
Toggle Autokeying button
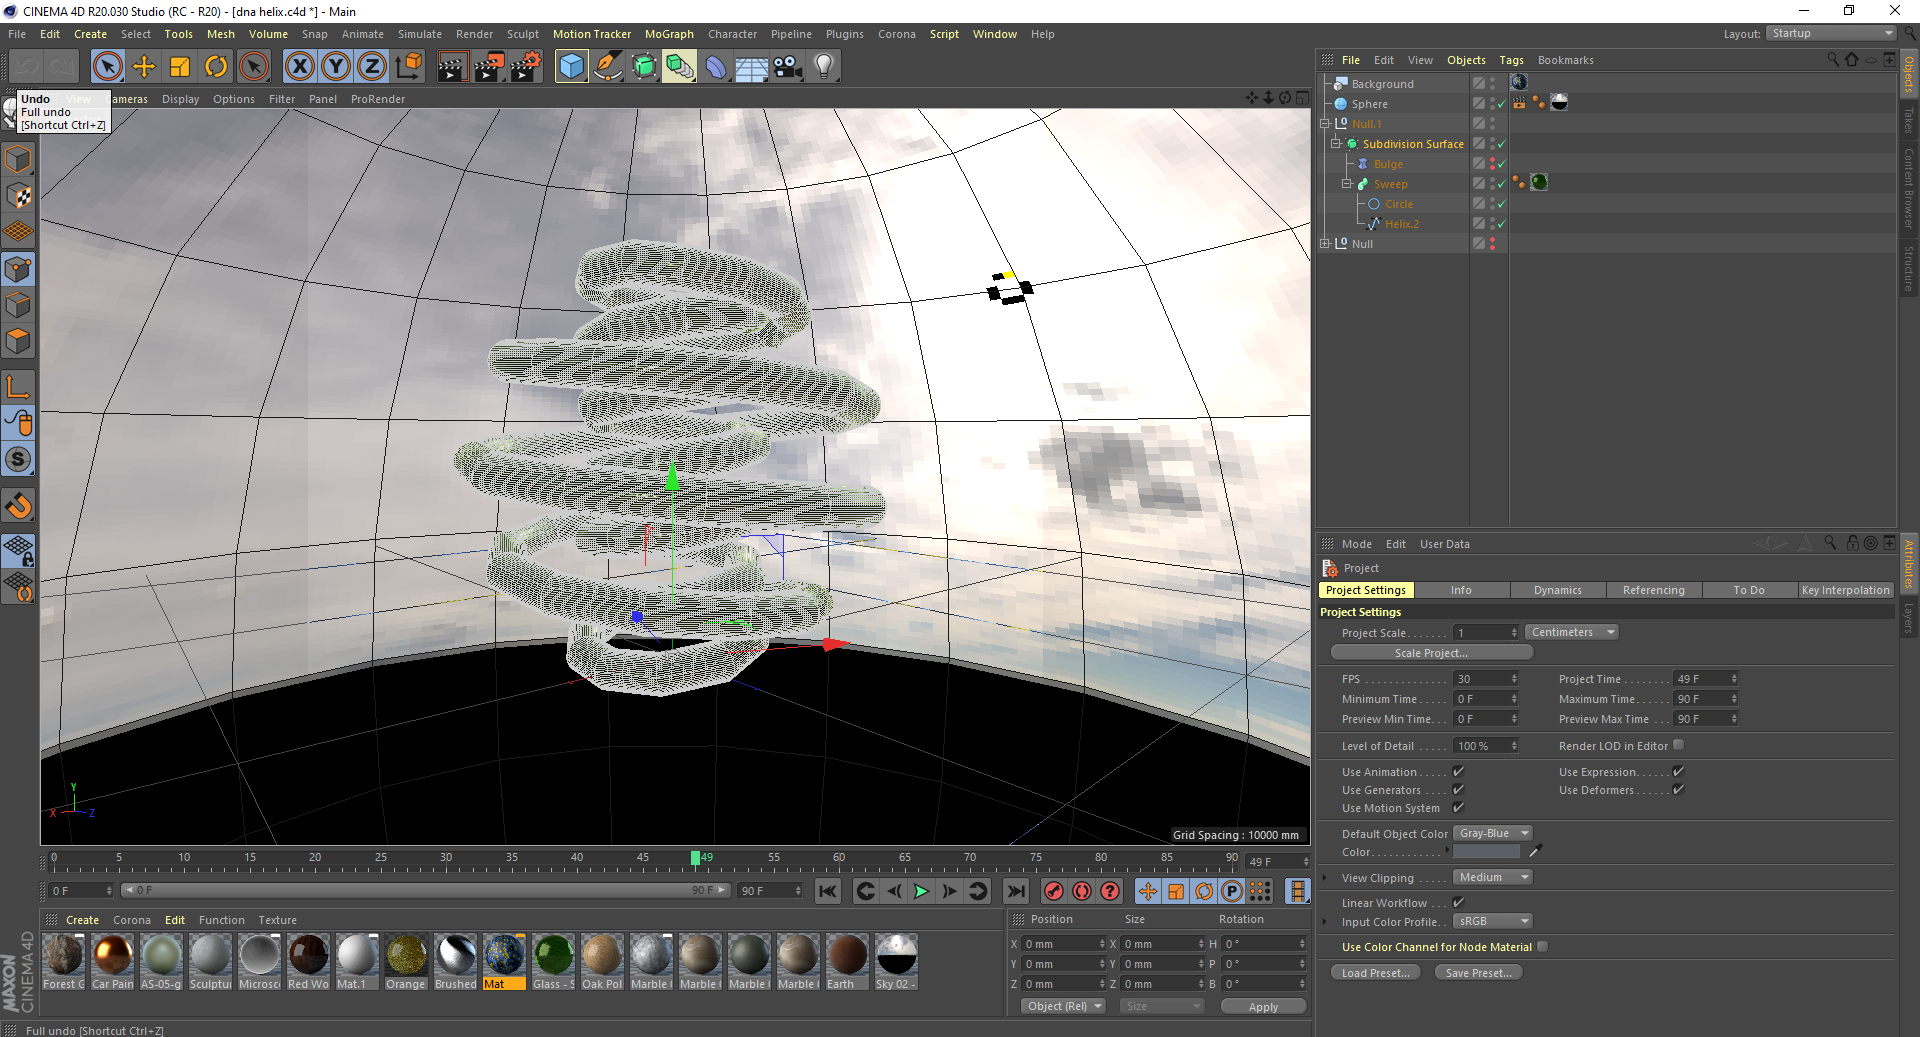point(1082,891)
